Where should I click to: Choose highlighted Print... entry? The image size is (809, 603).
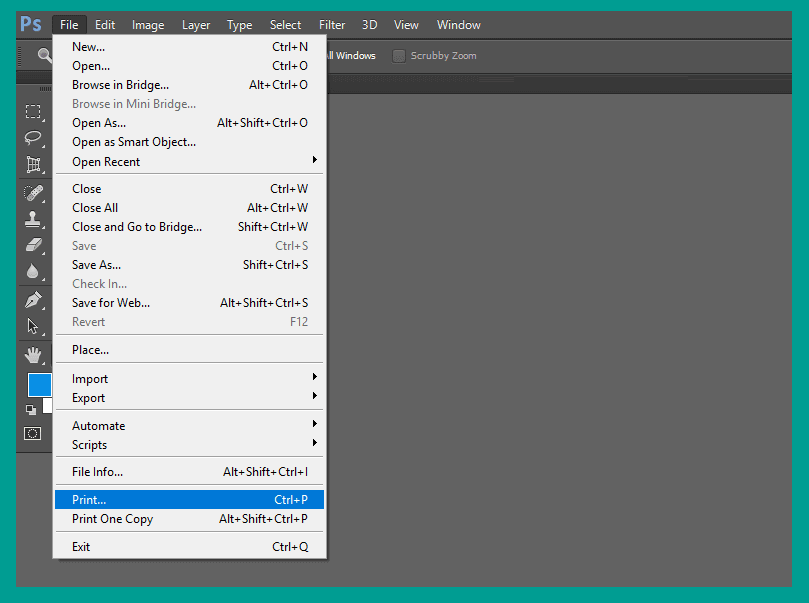(189, 500)
